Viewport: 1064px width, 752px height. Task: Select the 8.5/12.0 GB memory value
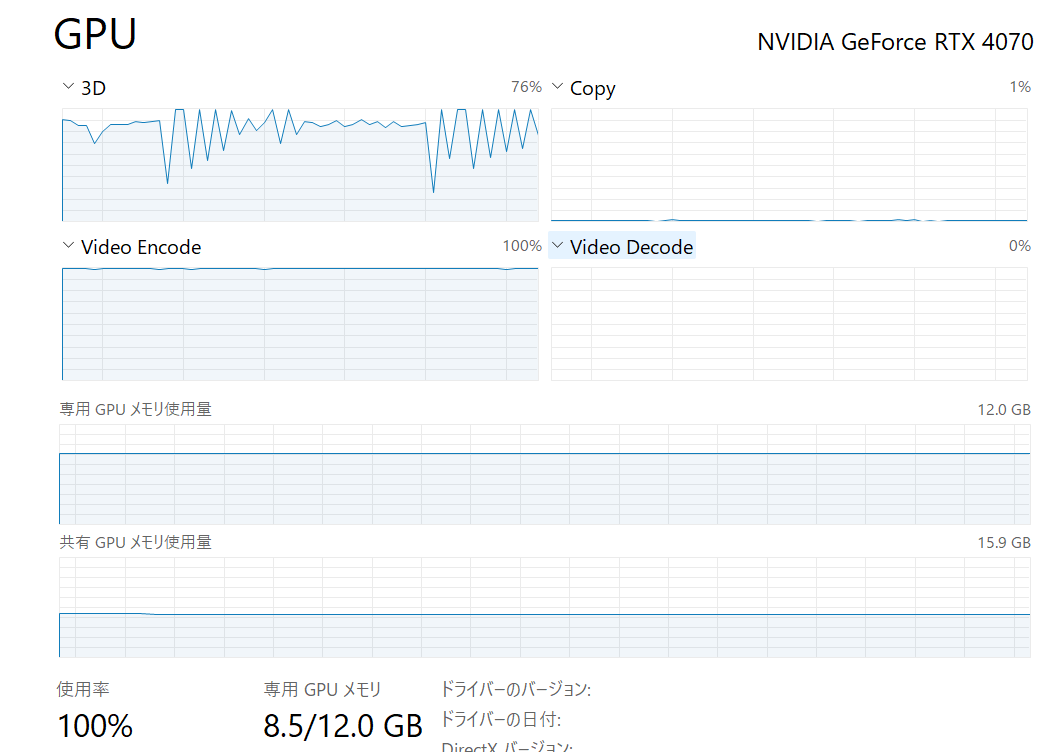pyautogui.click(x=343, y=726)
